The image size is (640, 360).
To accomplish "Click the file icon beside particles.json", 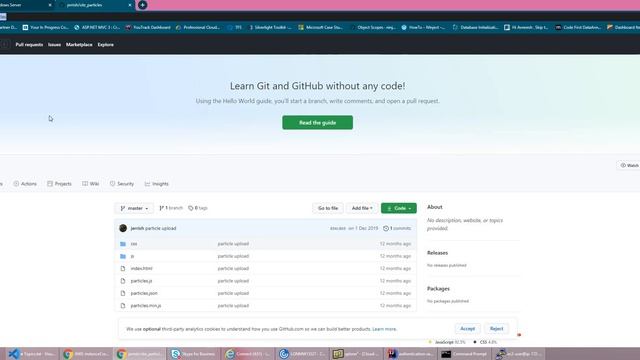I will click(x=123, y=293).
